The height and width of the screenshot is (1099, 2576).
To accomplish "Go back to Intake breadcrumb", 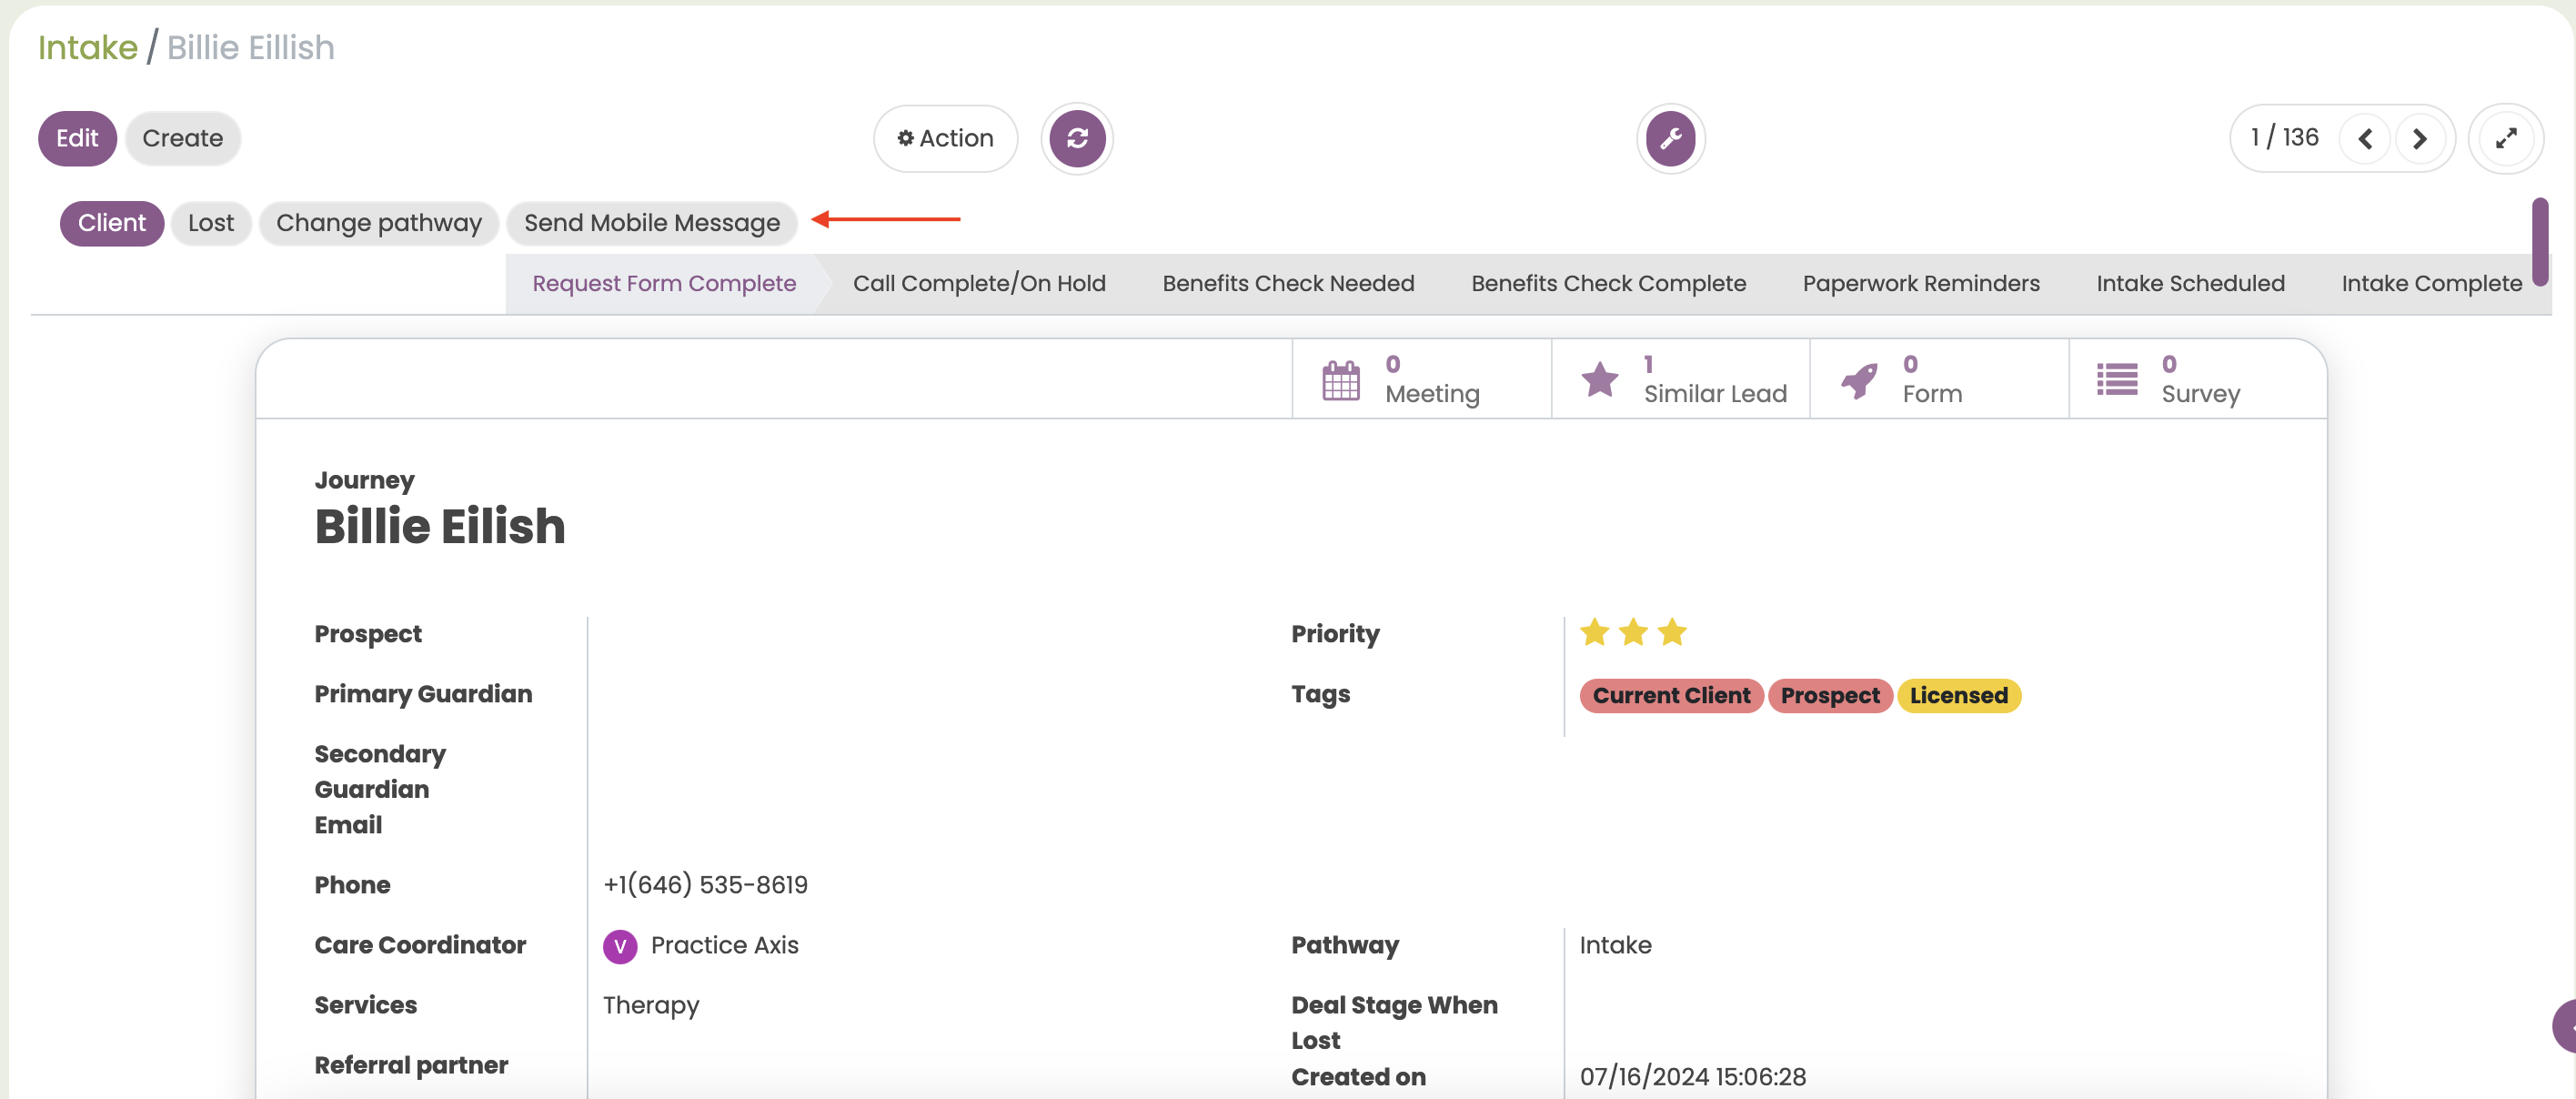I will [88, 47].
